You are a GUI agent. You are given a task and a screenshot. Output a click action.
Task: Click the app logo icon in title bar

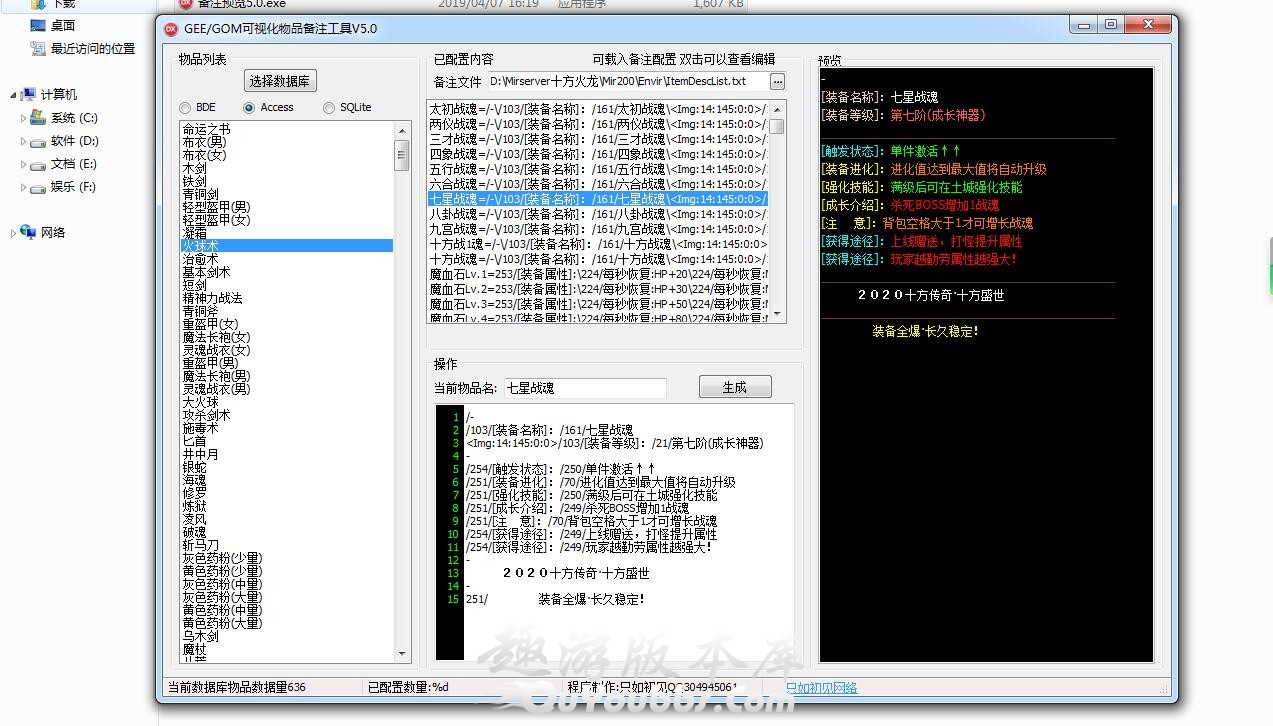pos(171,28)
